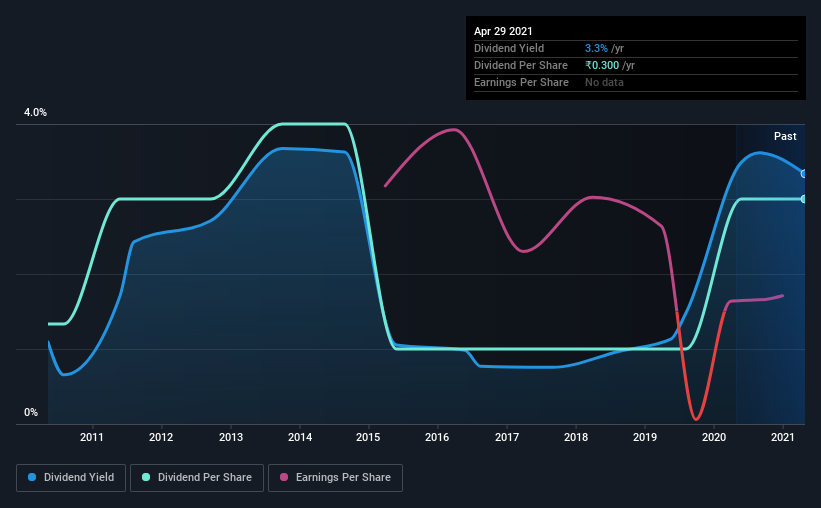Image resolution: width=821 pixels, height=508 pixels.
Task: Click the 2019 x-axis label
Action: [x=645, y=437]
